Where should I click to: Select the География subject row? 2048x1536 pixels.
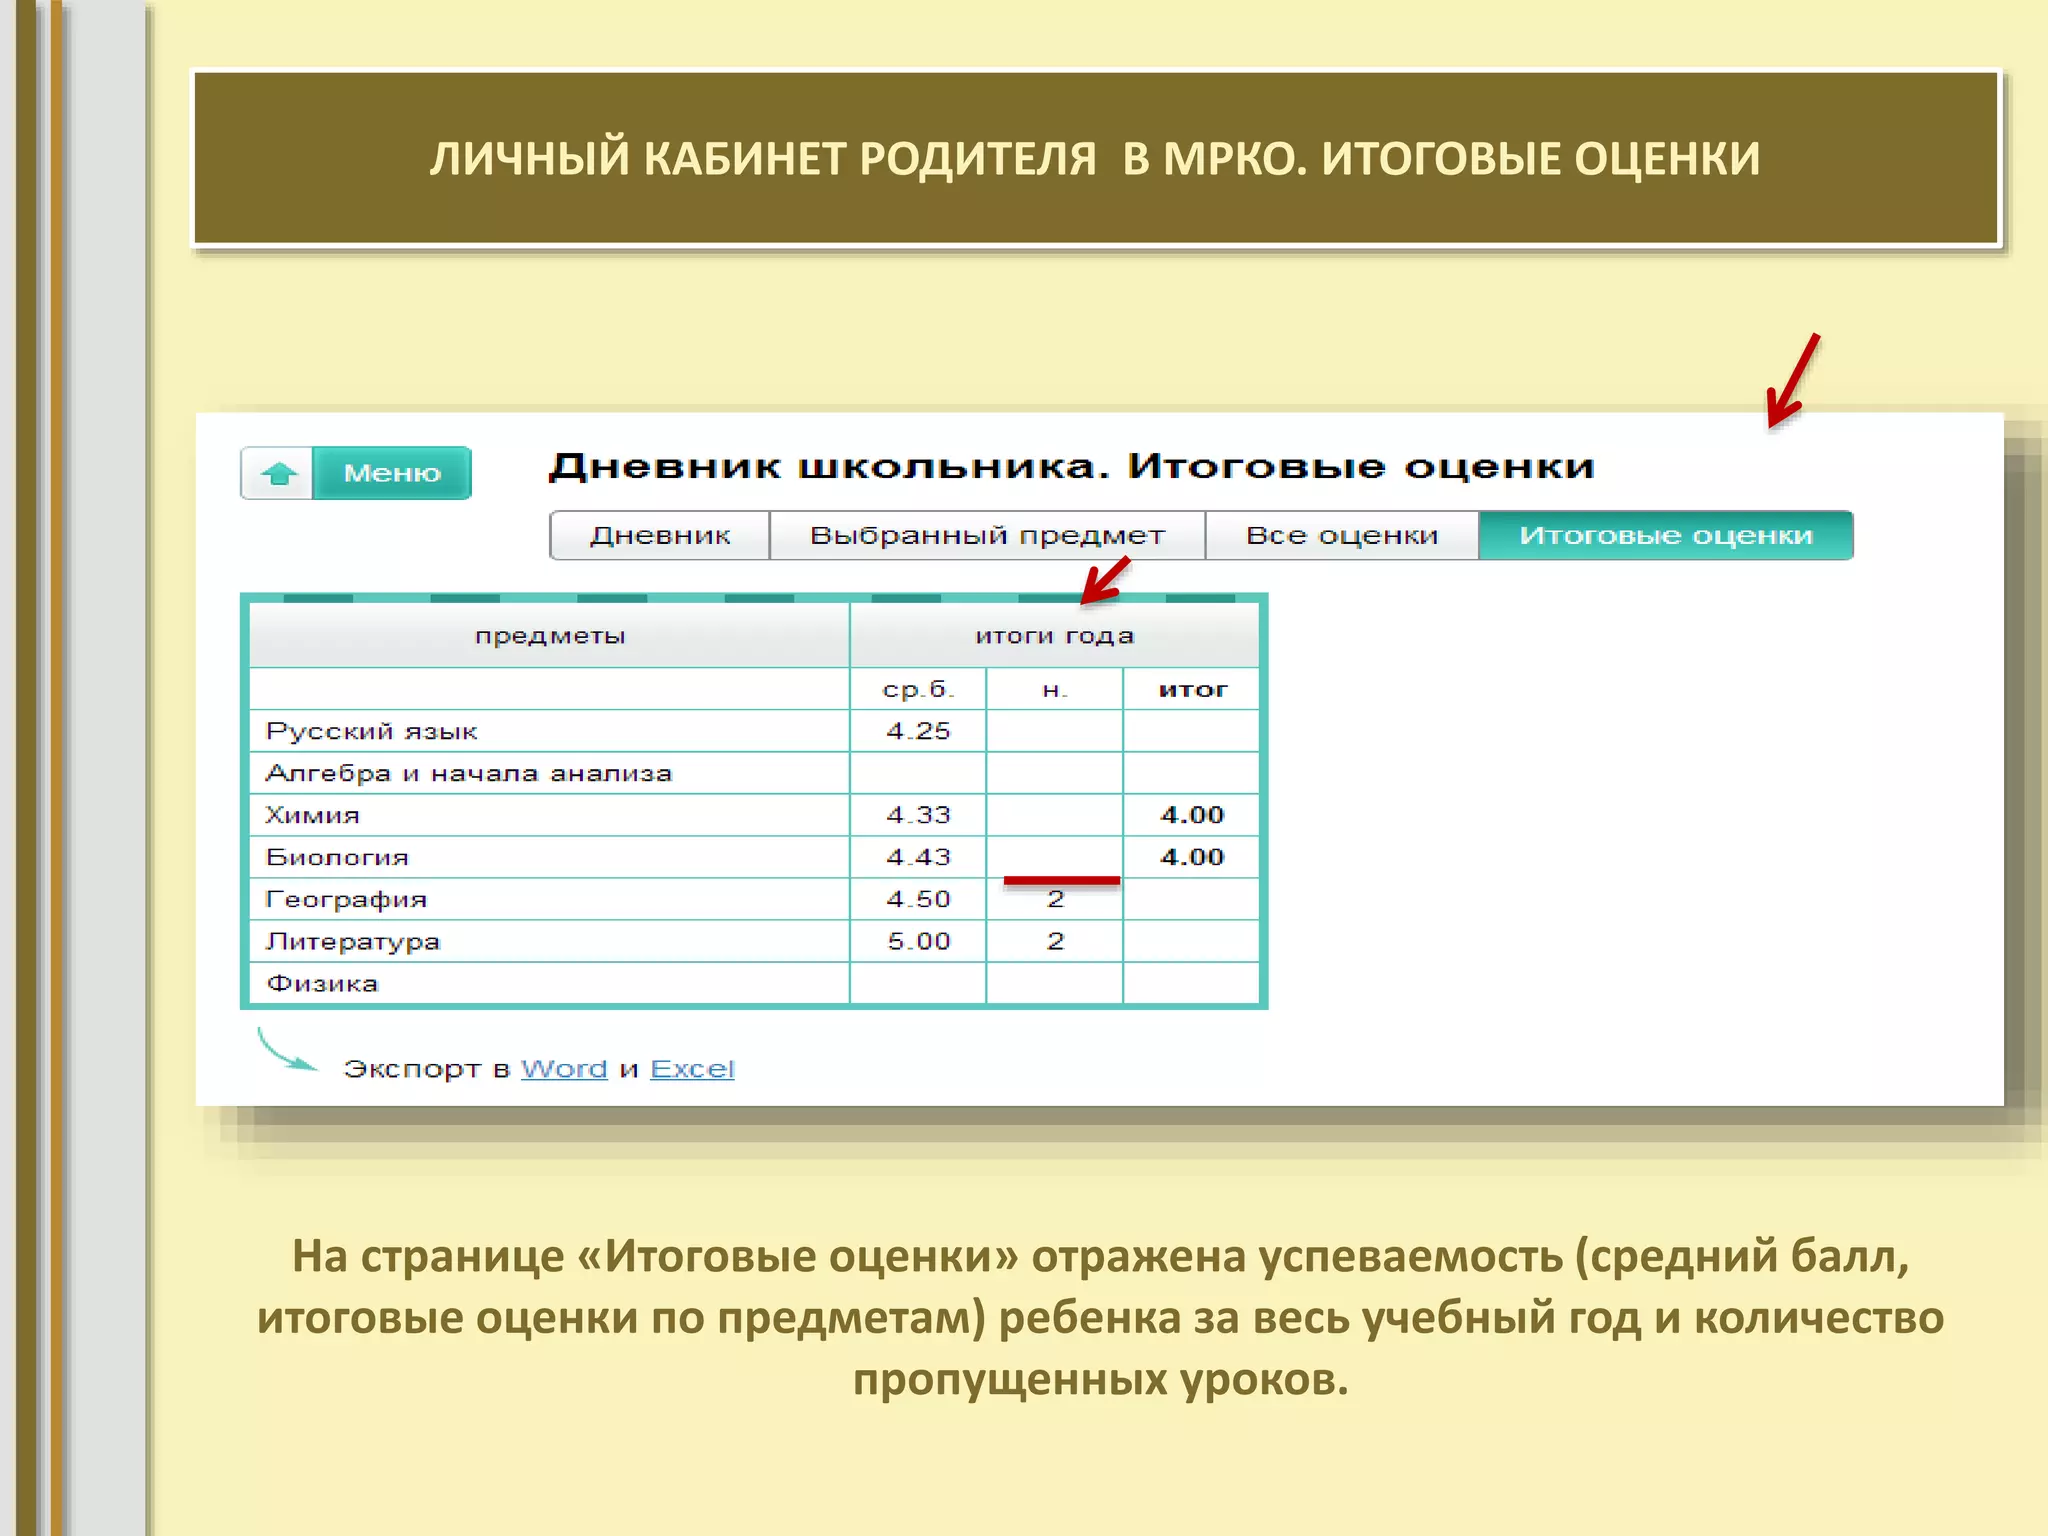[x=754, y=899]
